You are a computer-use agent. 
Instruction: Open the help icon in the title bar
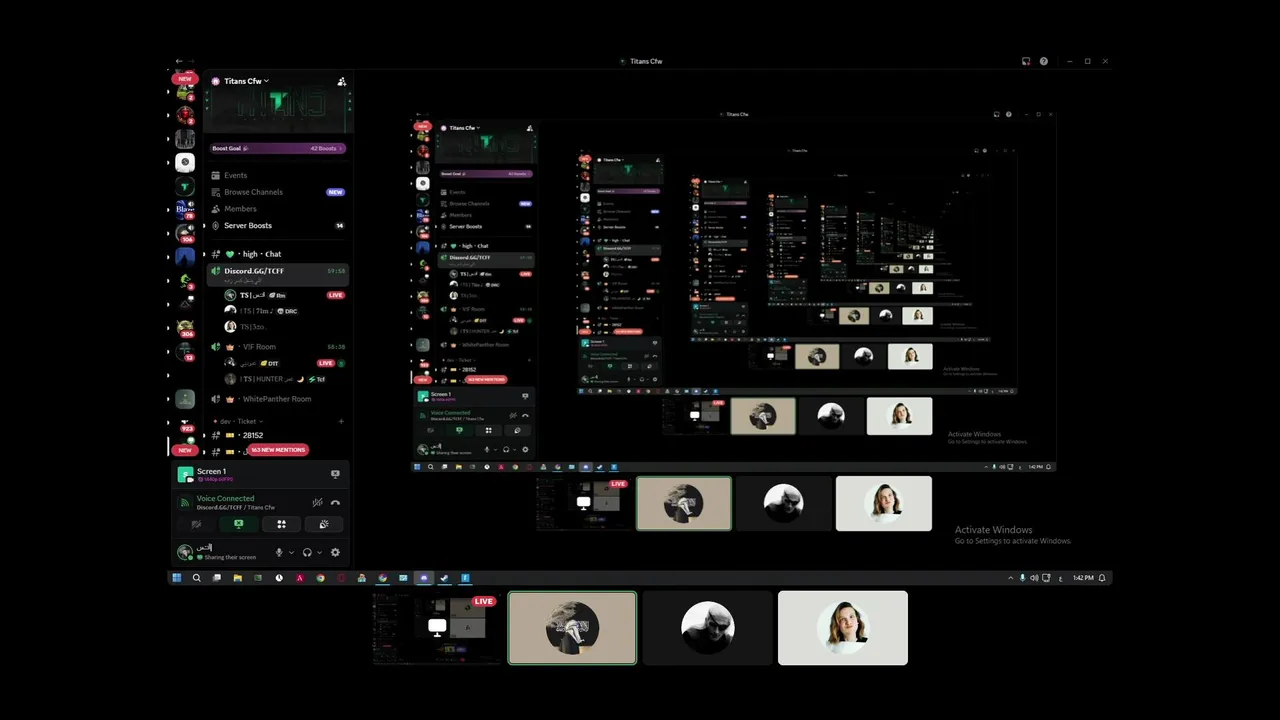tap(1044, 61)
